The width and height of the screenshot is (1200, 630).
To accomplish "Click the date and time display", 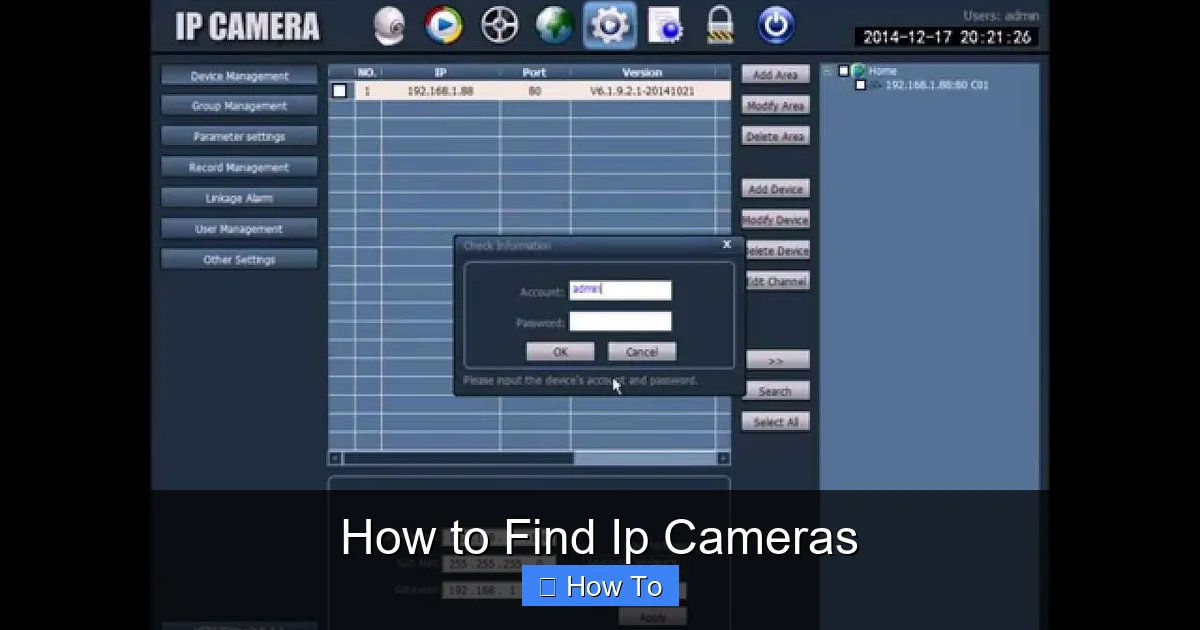I will point(947,37).
